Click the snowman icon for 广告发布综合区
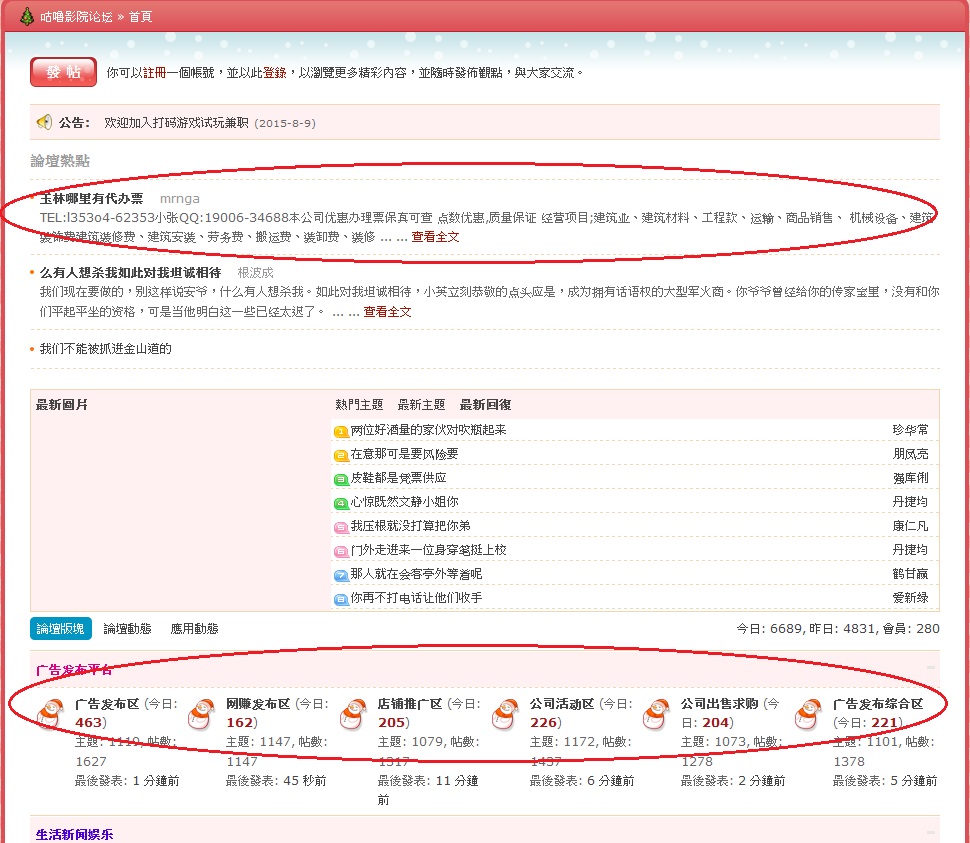The image size is (970, 843). tap(809, 714)
